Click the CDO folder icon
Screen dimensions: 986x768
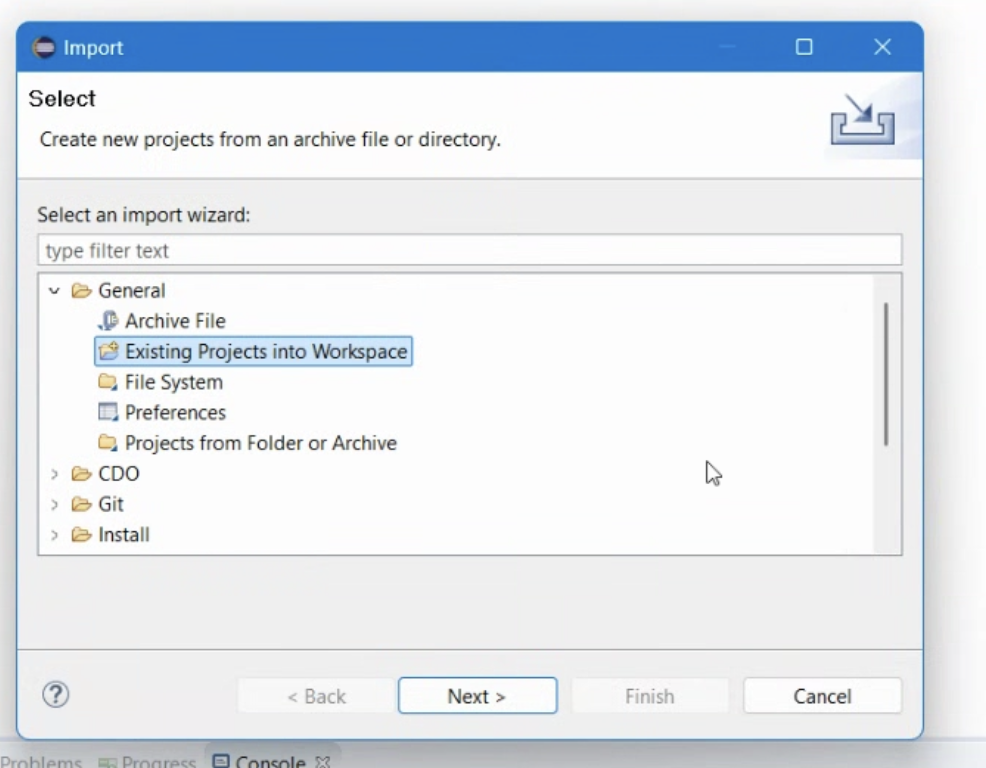(81, 474)
